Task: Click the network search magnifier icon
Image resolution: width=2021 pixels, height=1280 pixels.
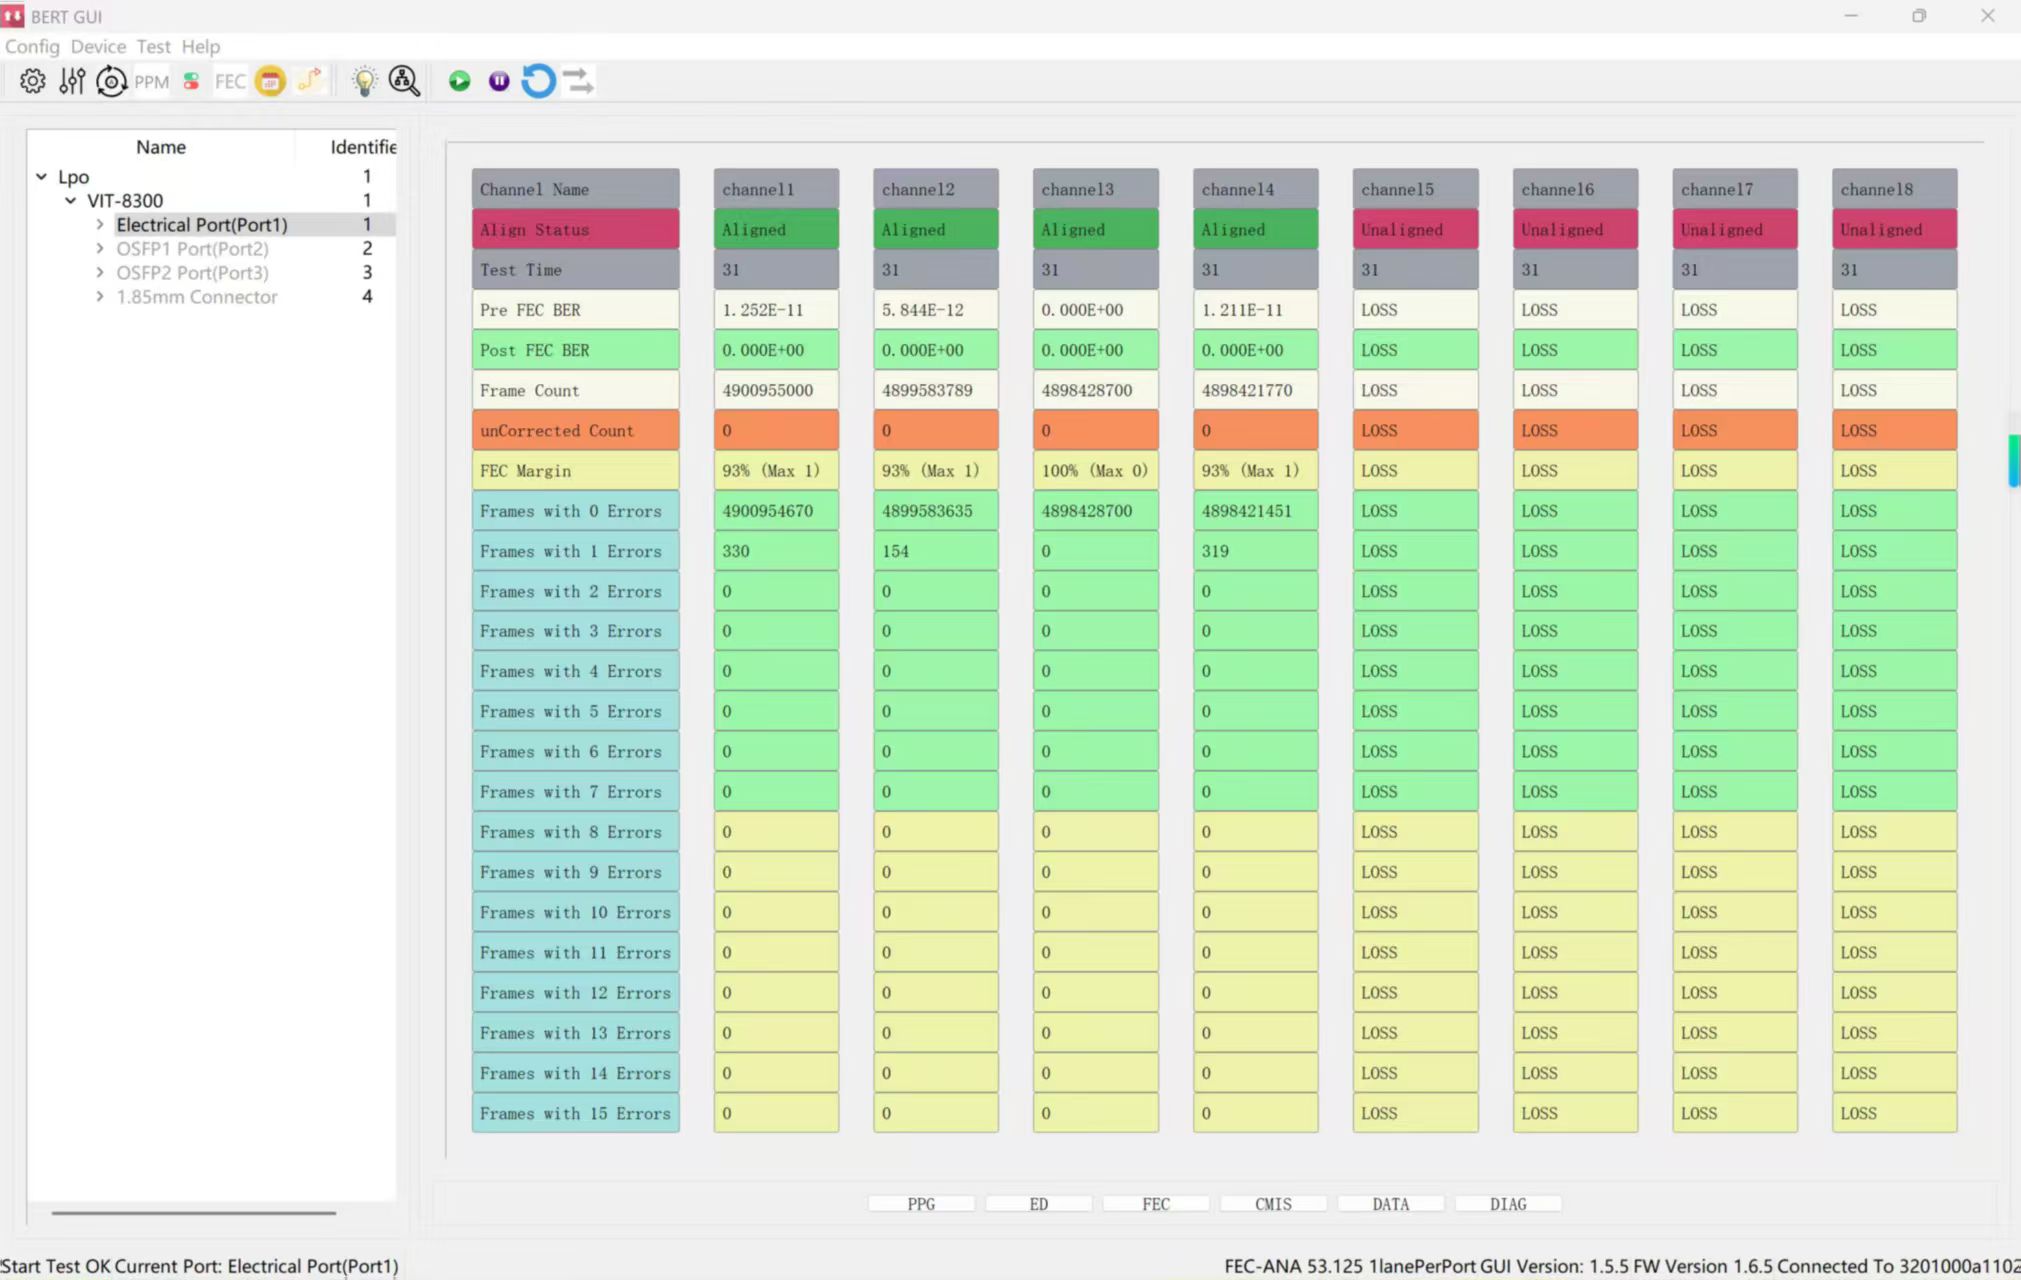Action: (x=404, y=81)
